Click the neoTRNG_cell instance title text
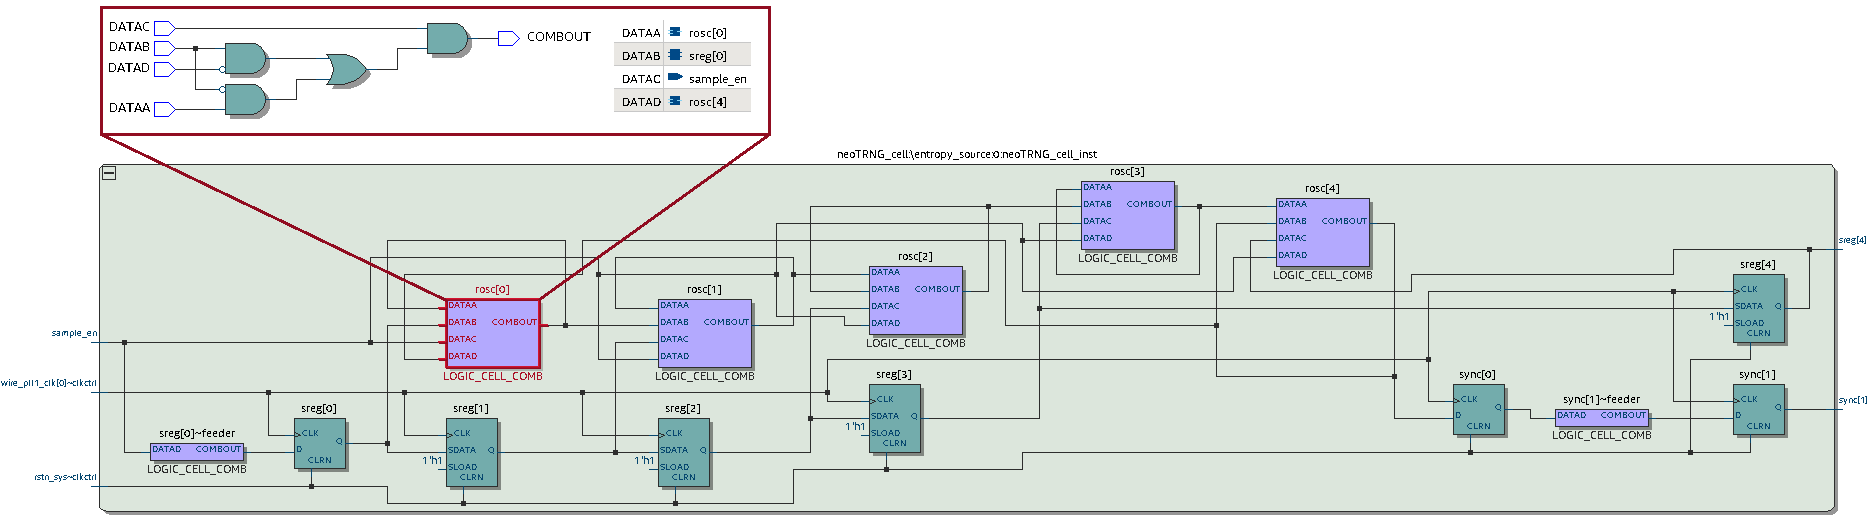 pos(967,154)
